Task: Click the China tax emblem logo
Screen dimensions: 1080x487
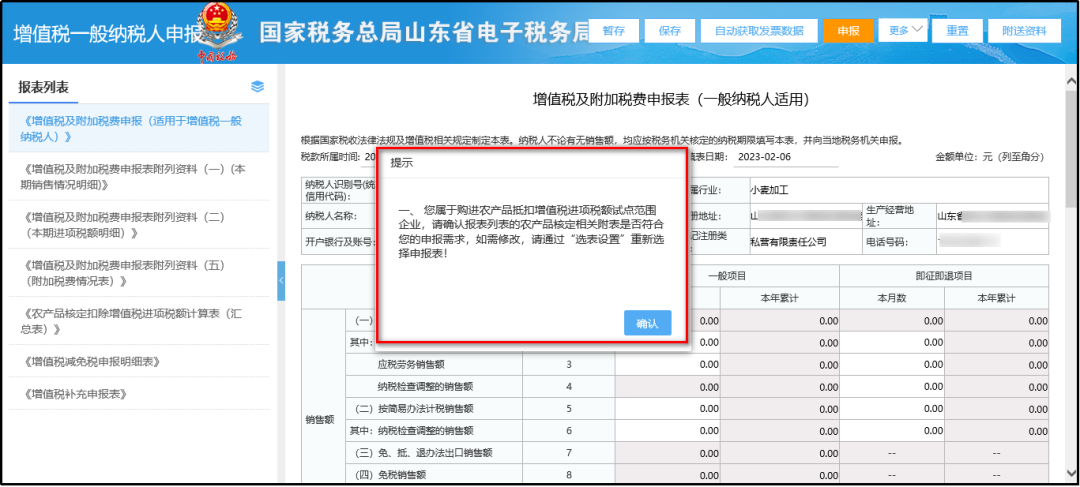Action: pyautogui.click(x=216, y=32)
